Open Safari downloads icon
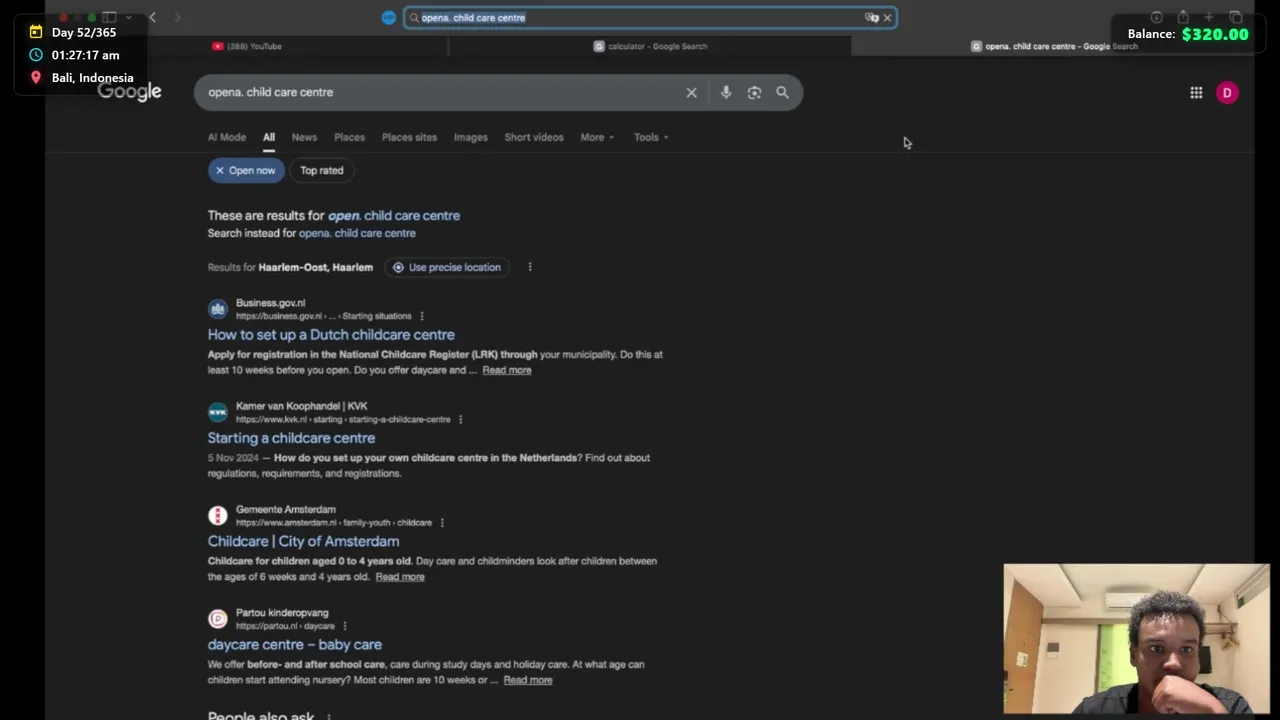 [x=1156, y=17]
